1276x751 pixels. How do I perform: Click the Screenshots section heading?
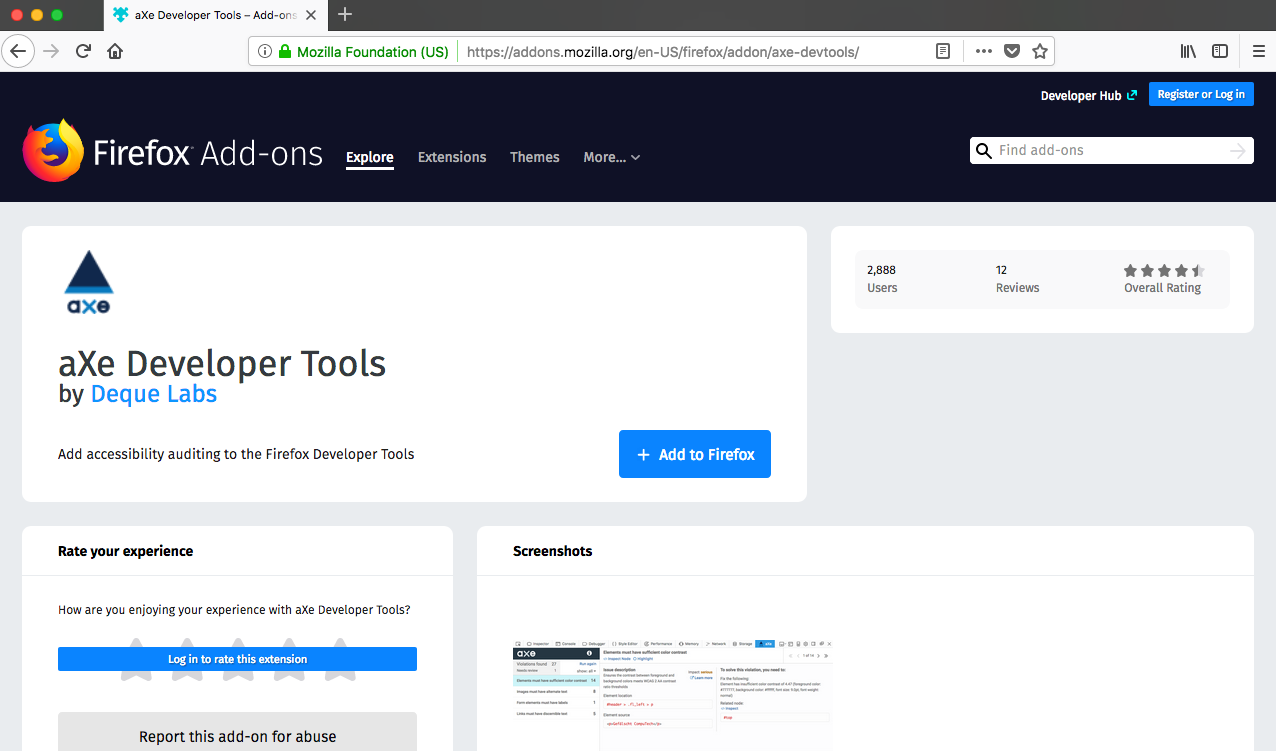click(x=552, y=551)
